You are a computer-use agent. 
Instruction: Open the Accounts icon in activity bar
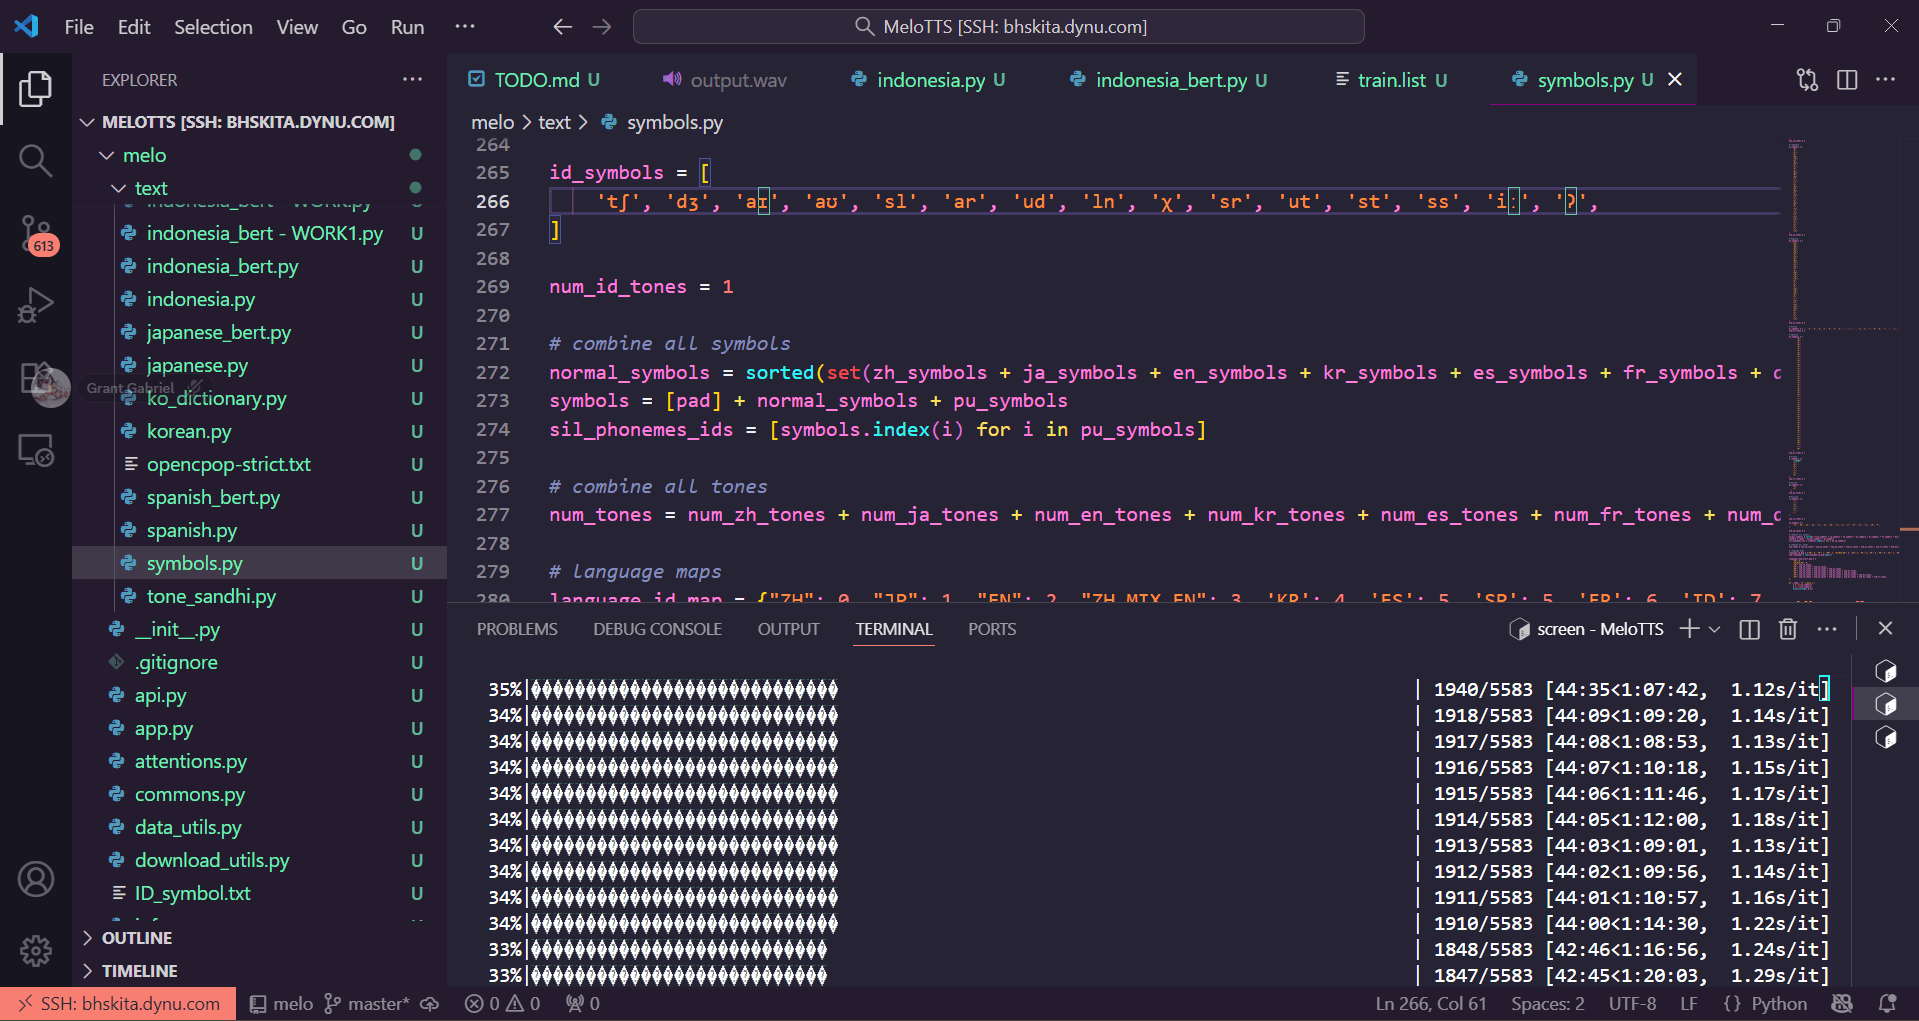click(x=35, y=879)
